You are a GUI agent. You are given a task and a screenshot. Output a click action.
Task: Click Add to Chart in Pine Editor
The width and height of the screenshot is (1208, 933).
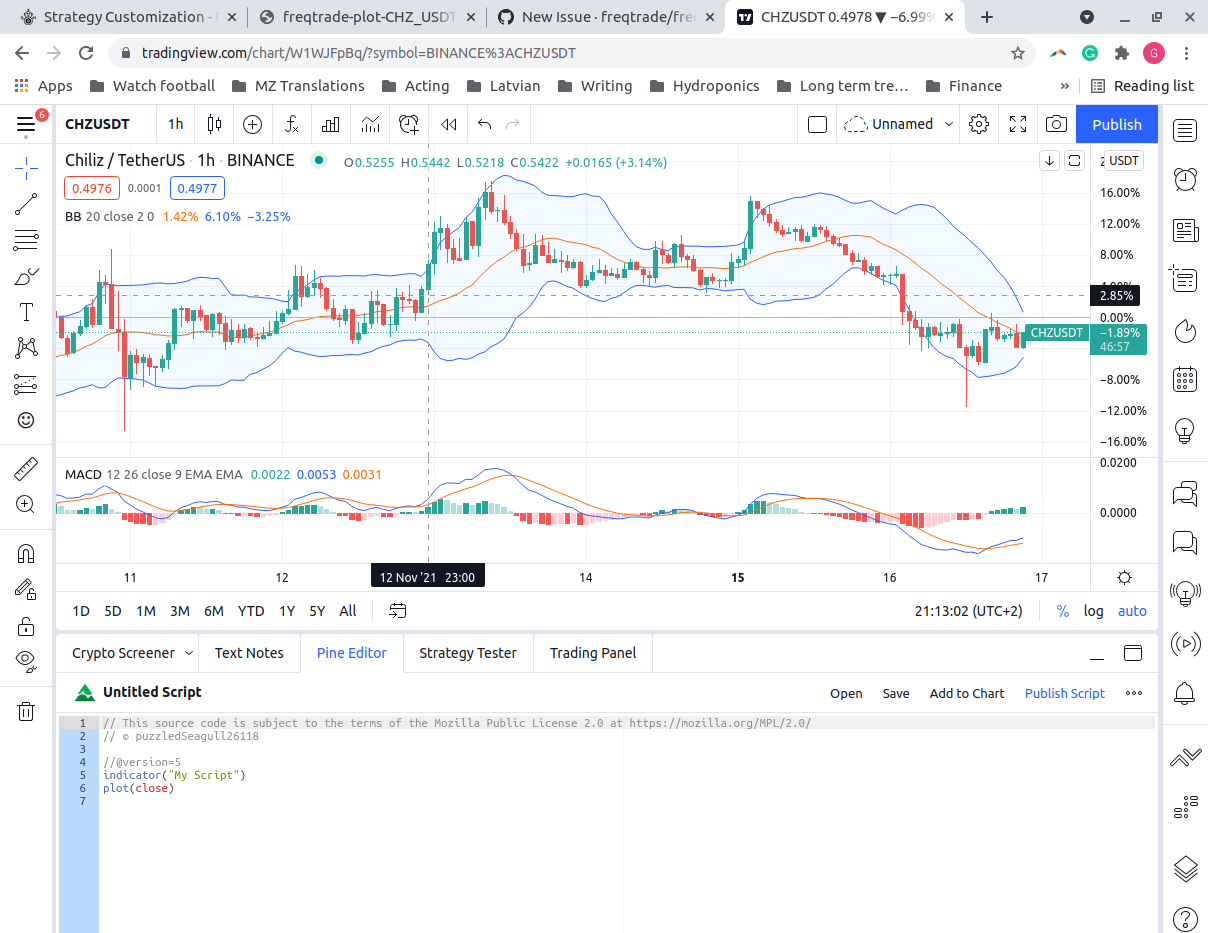966,692
